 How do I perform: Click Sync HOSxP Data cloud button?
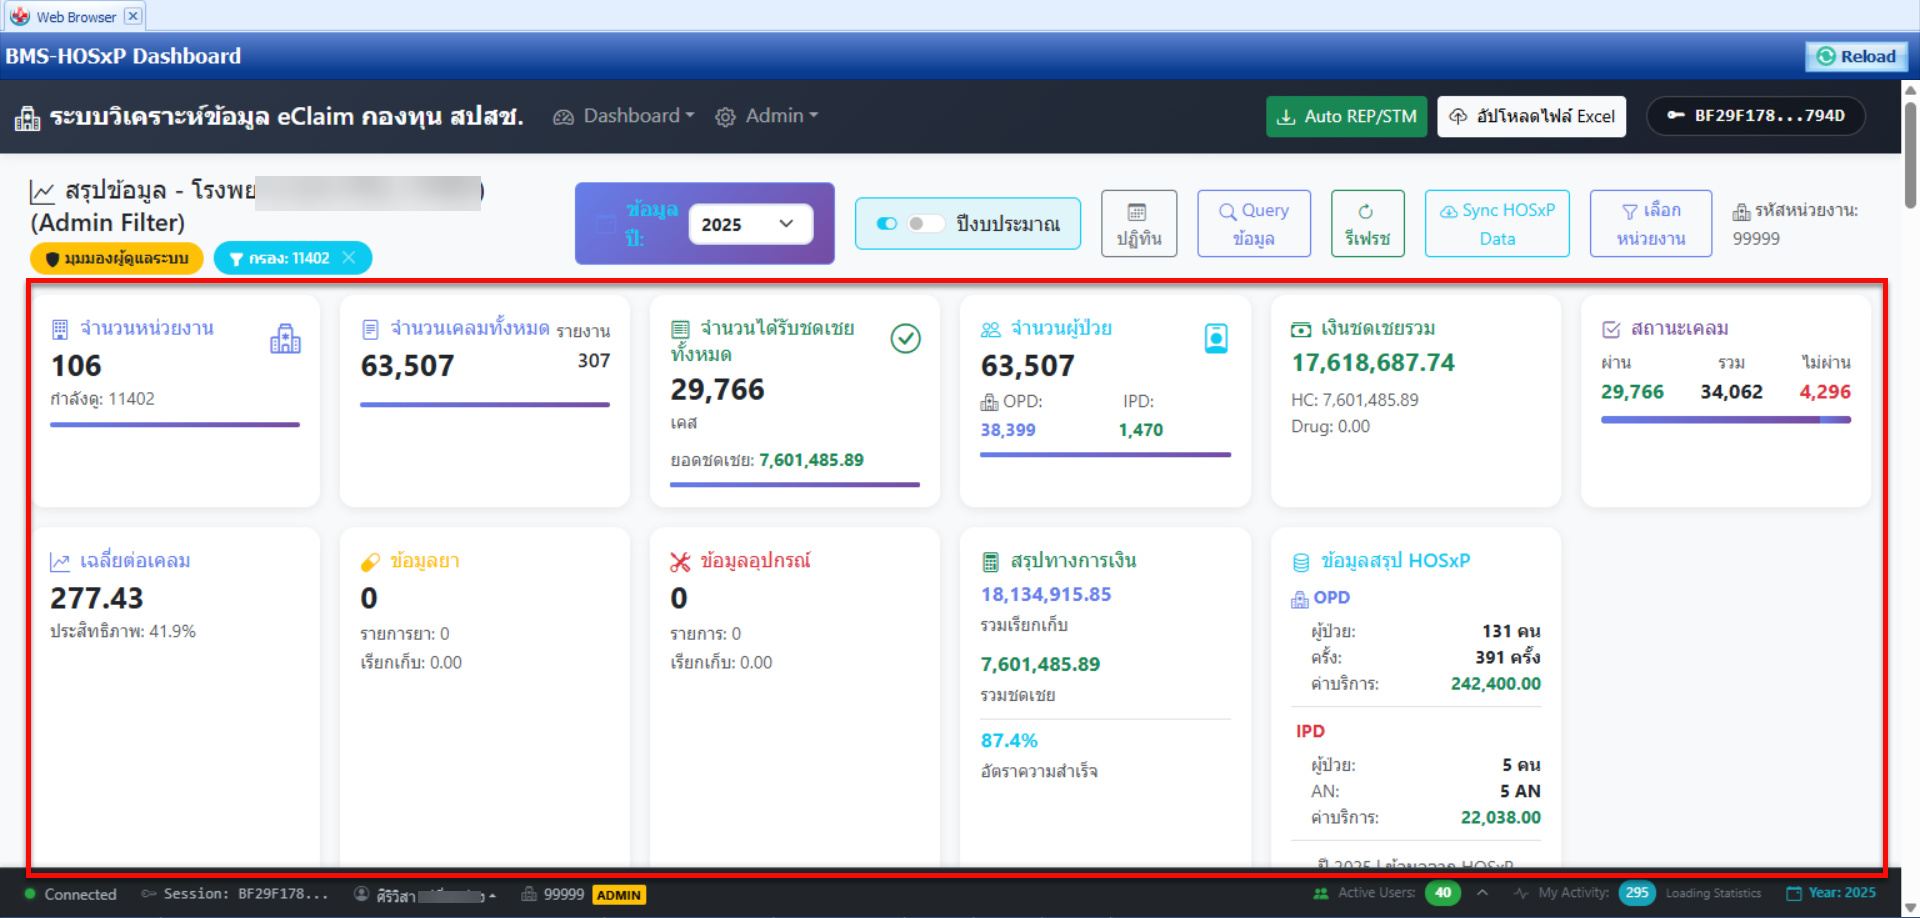tap(1496, 224)
